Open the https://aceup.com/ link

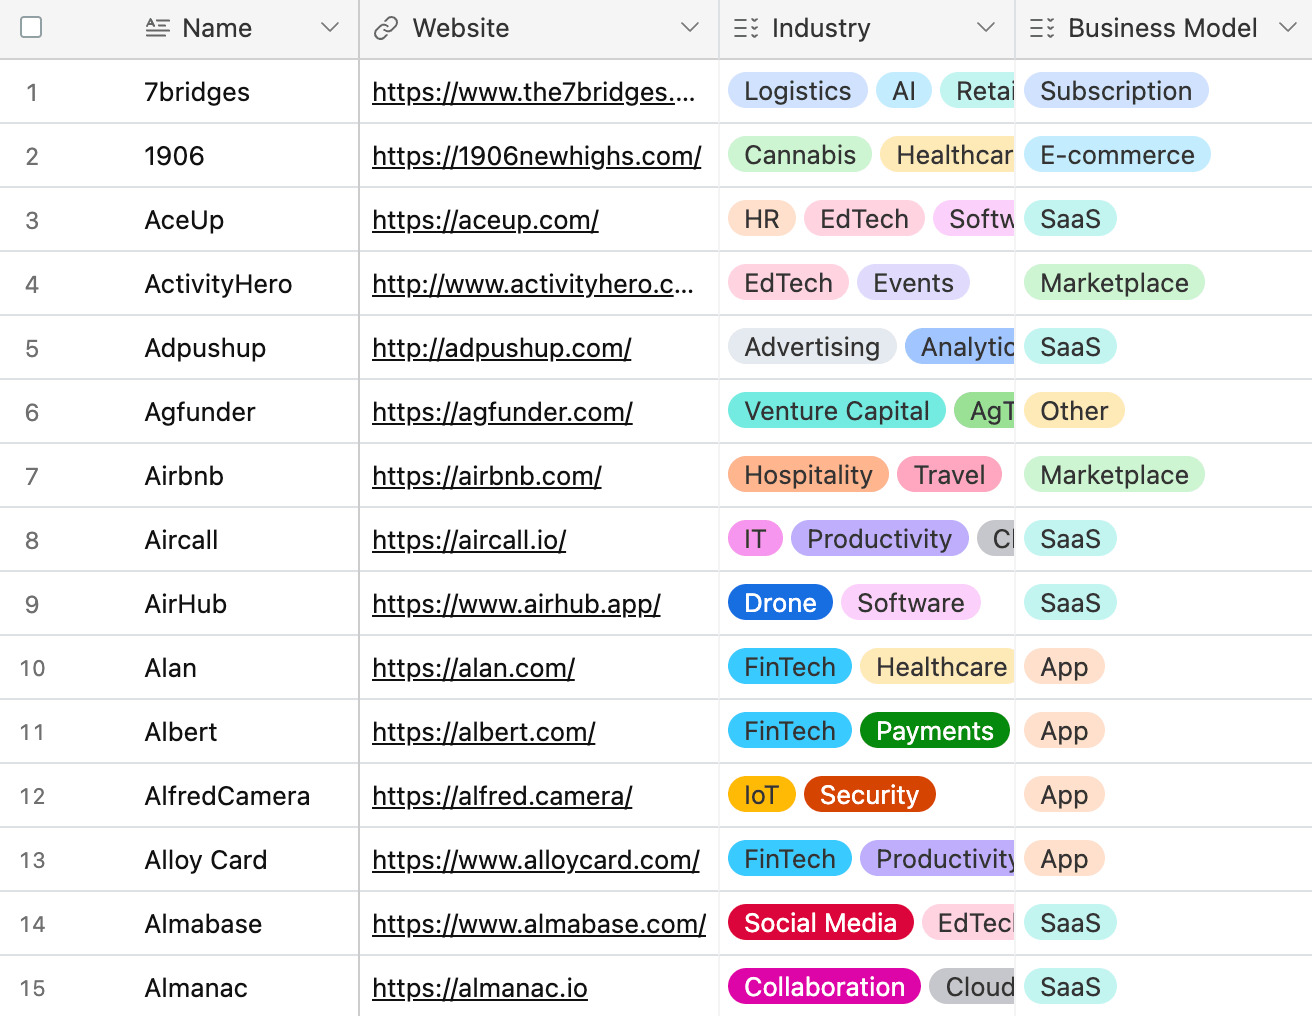click(485, 220)
